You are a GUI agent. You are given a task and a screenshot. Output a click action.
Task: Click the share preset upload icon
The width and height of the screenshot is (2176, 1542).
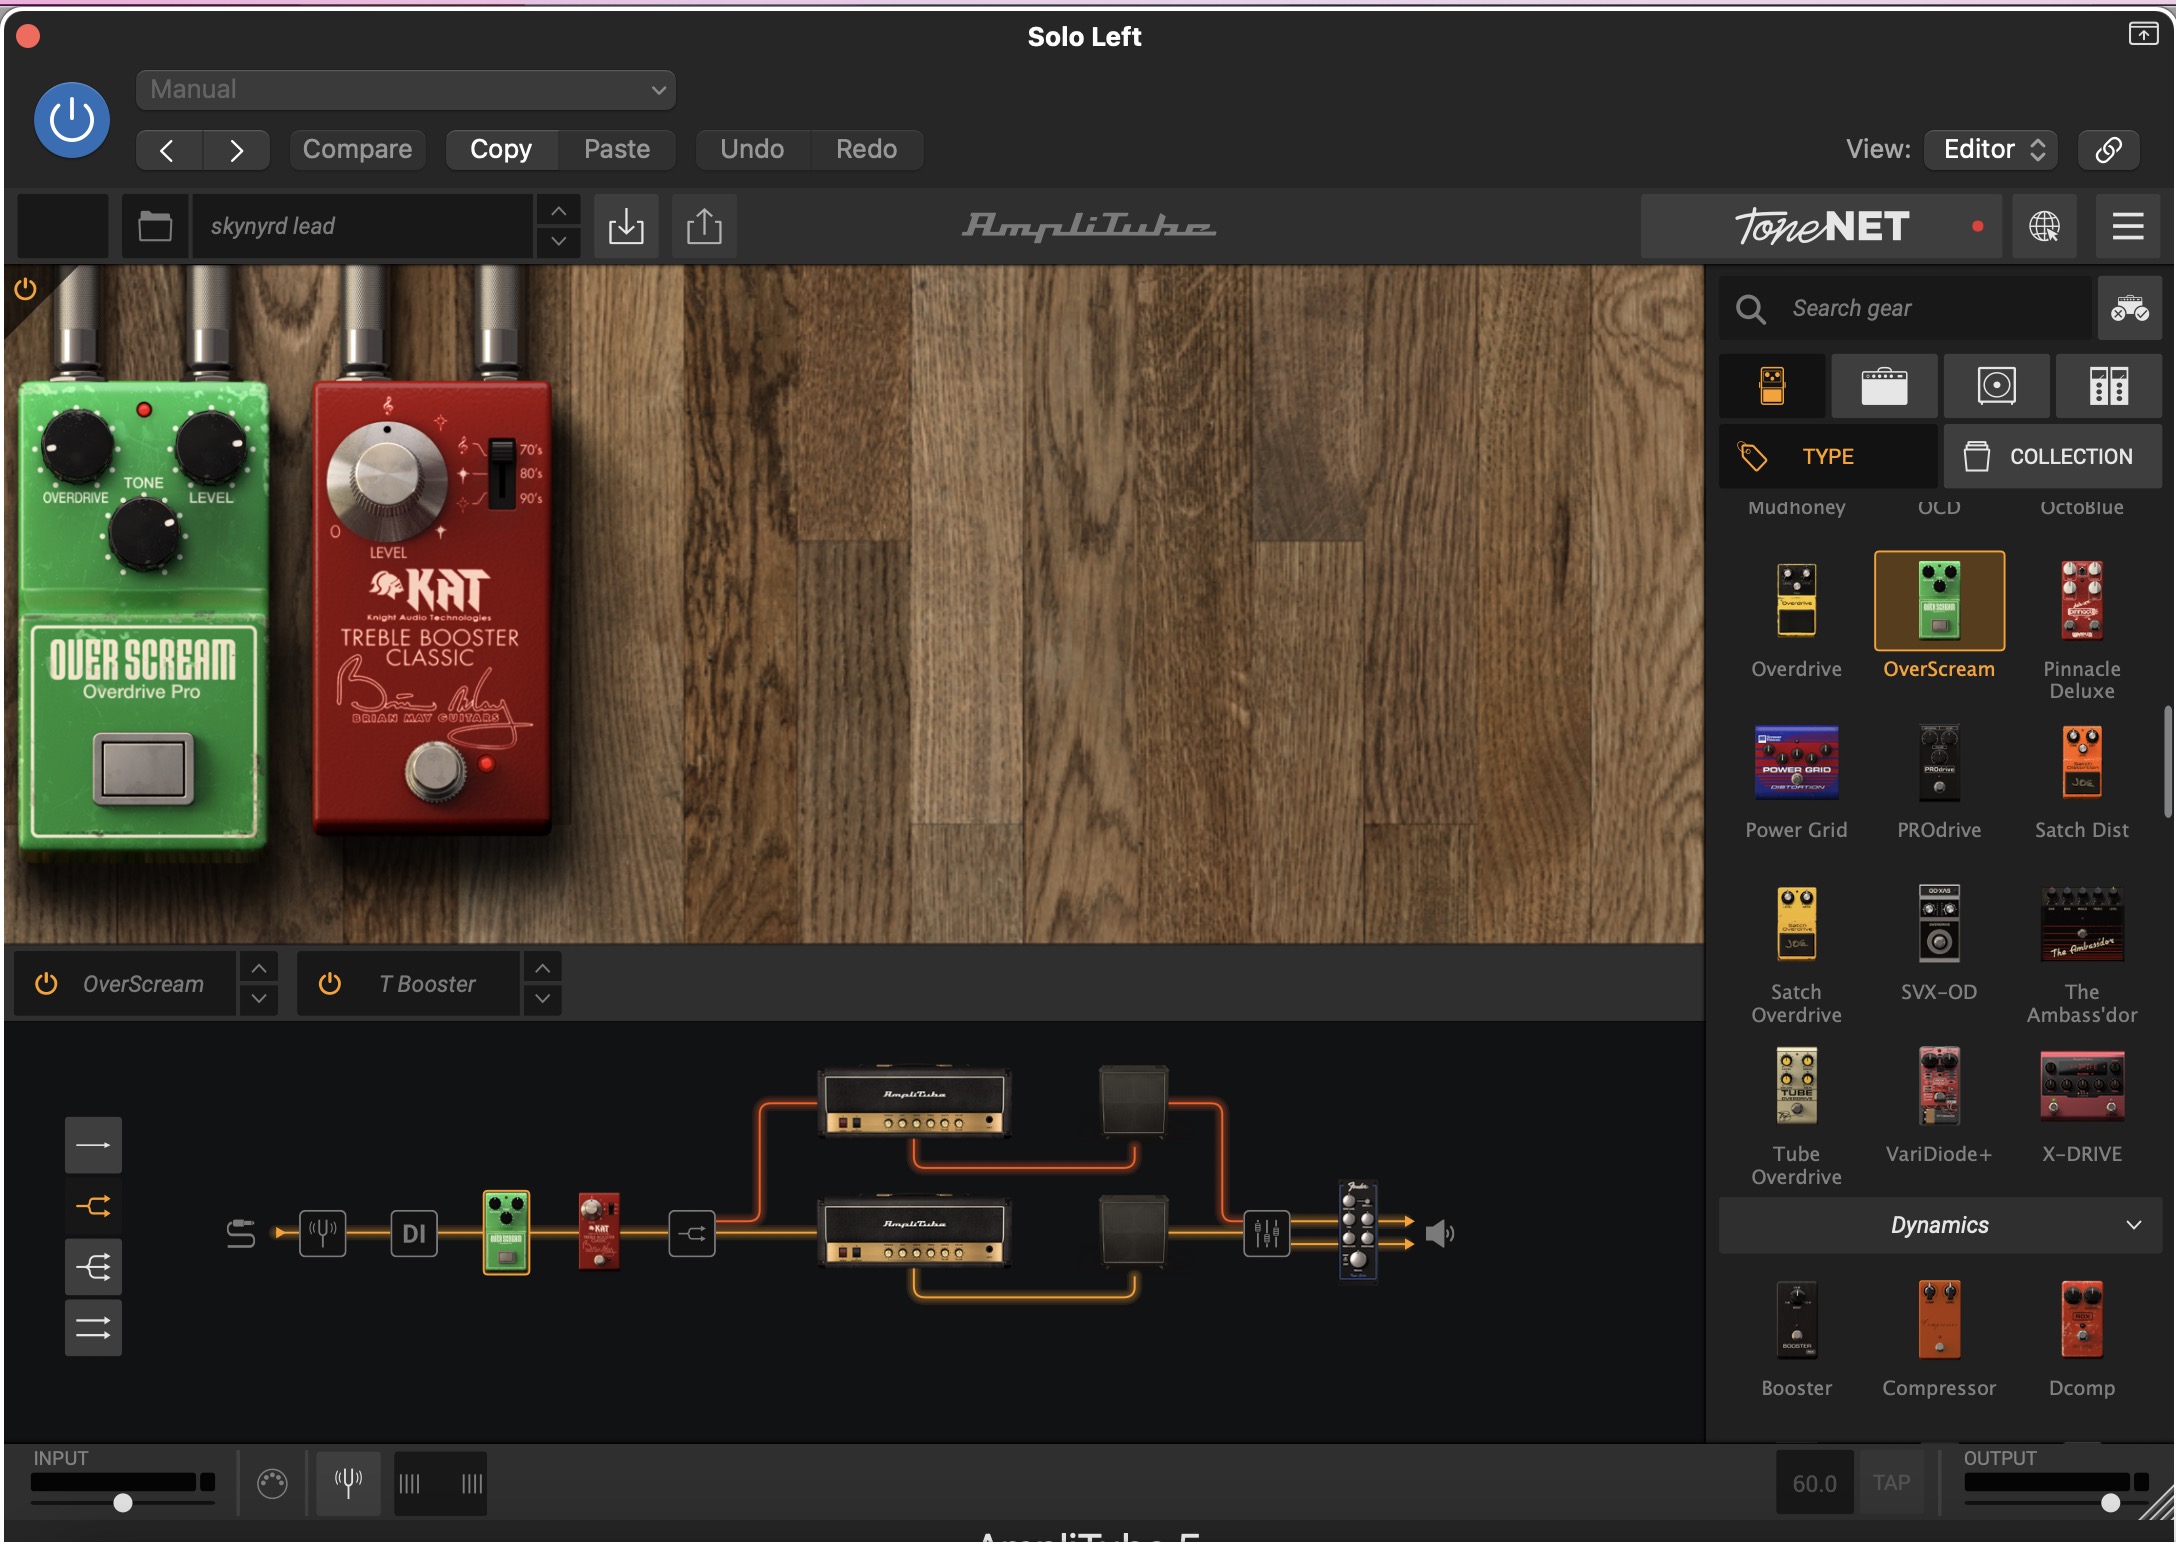tap(704, 226)
